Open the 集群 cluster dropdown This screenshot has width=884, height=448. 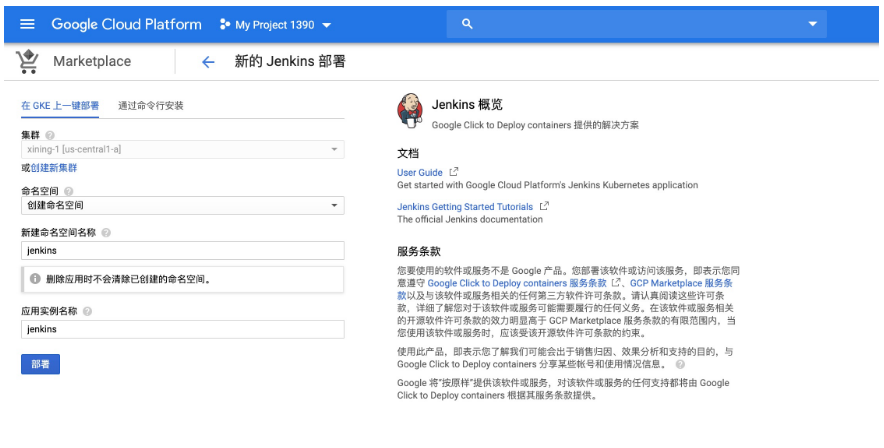[x=183, y=149]
